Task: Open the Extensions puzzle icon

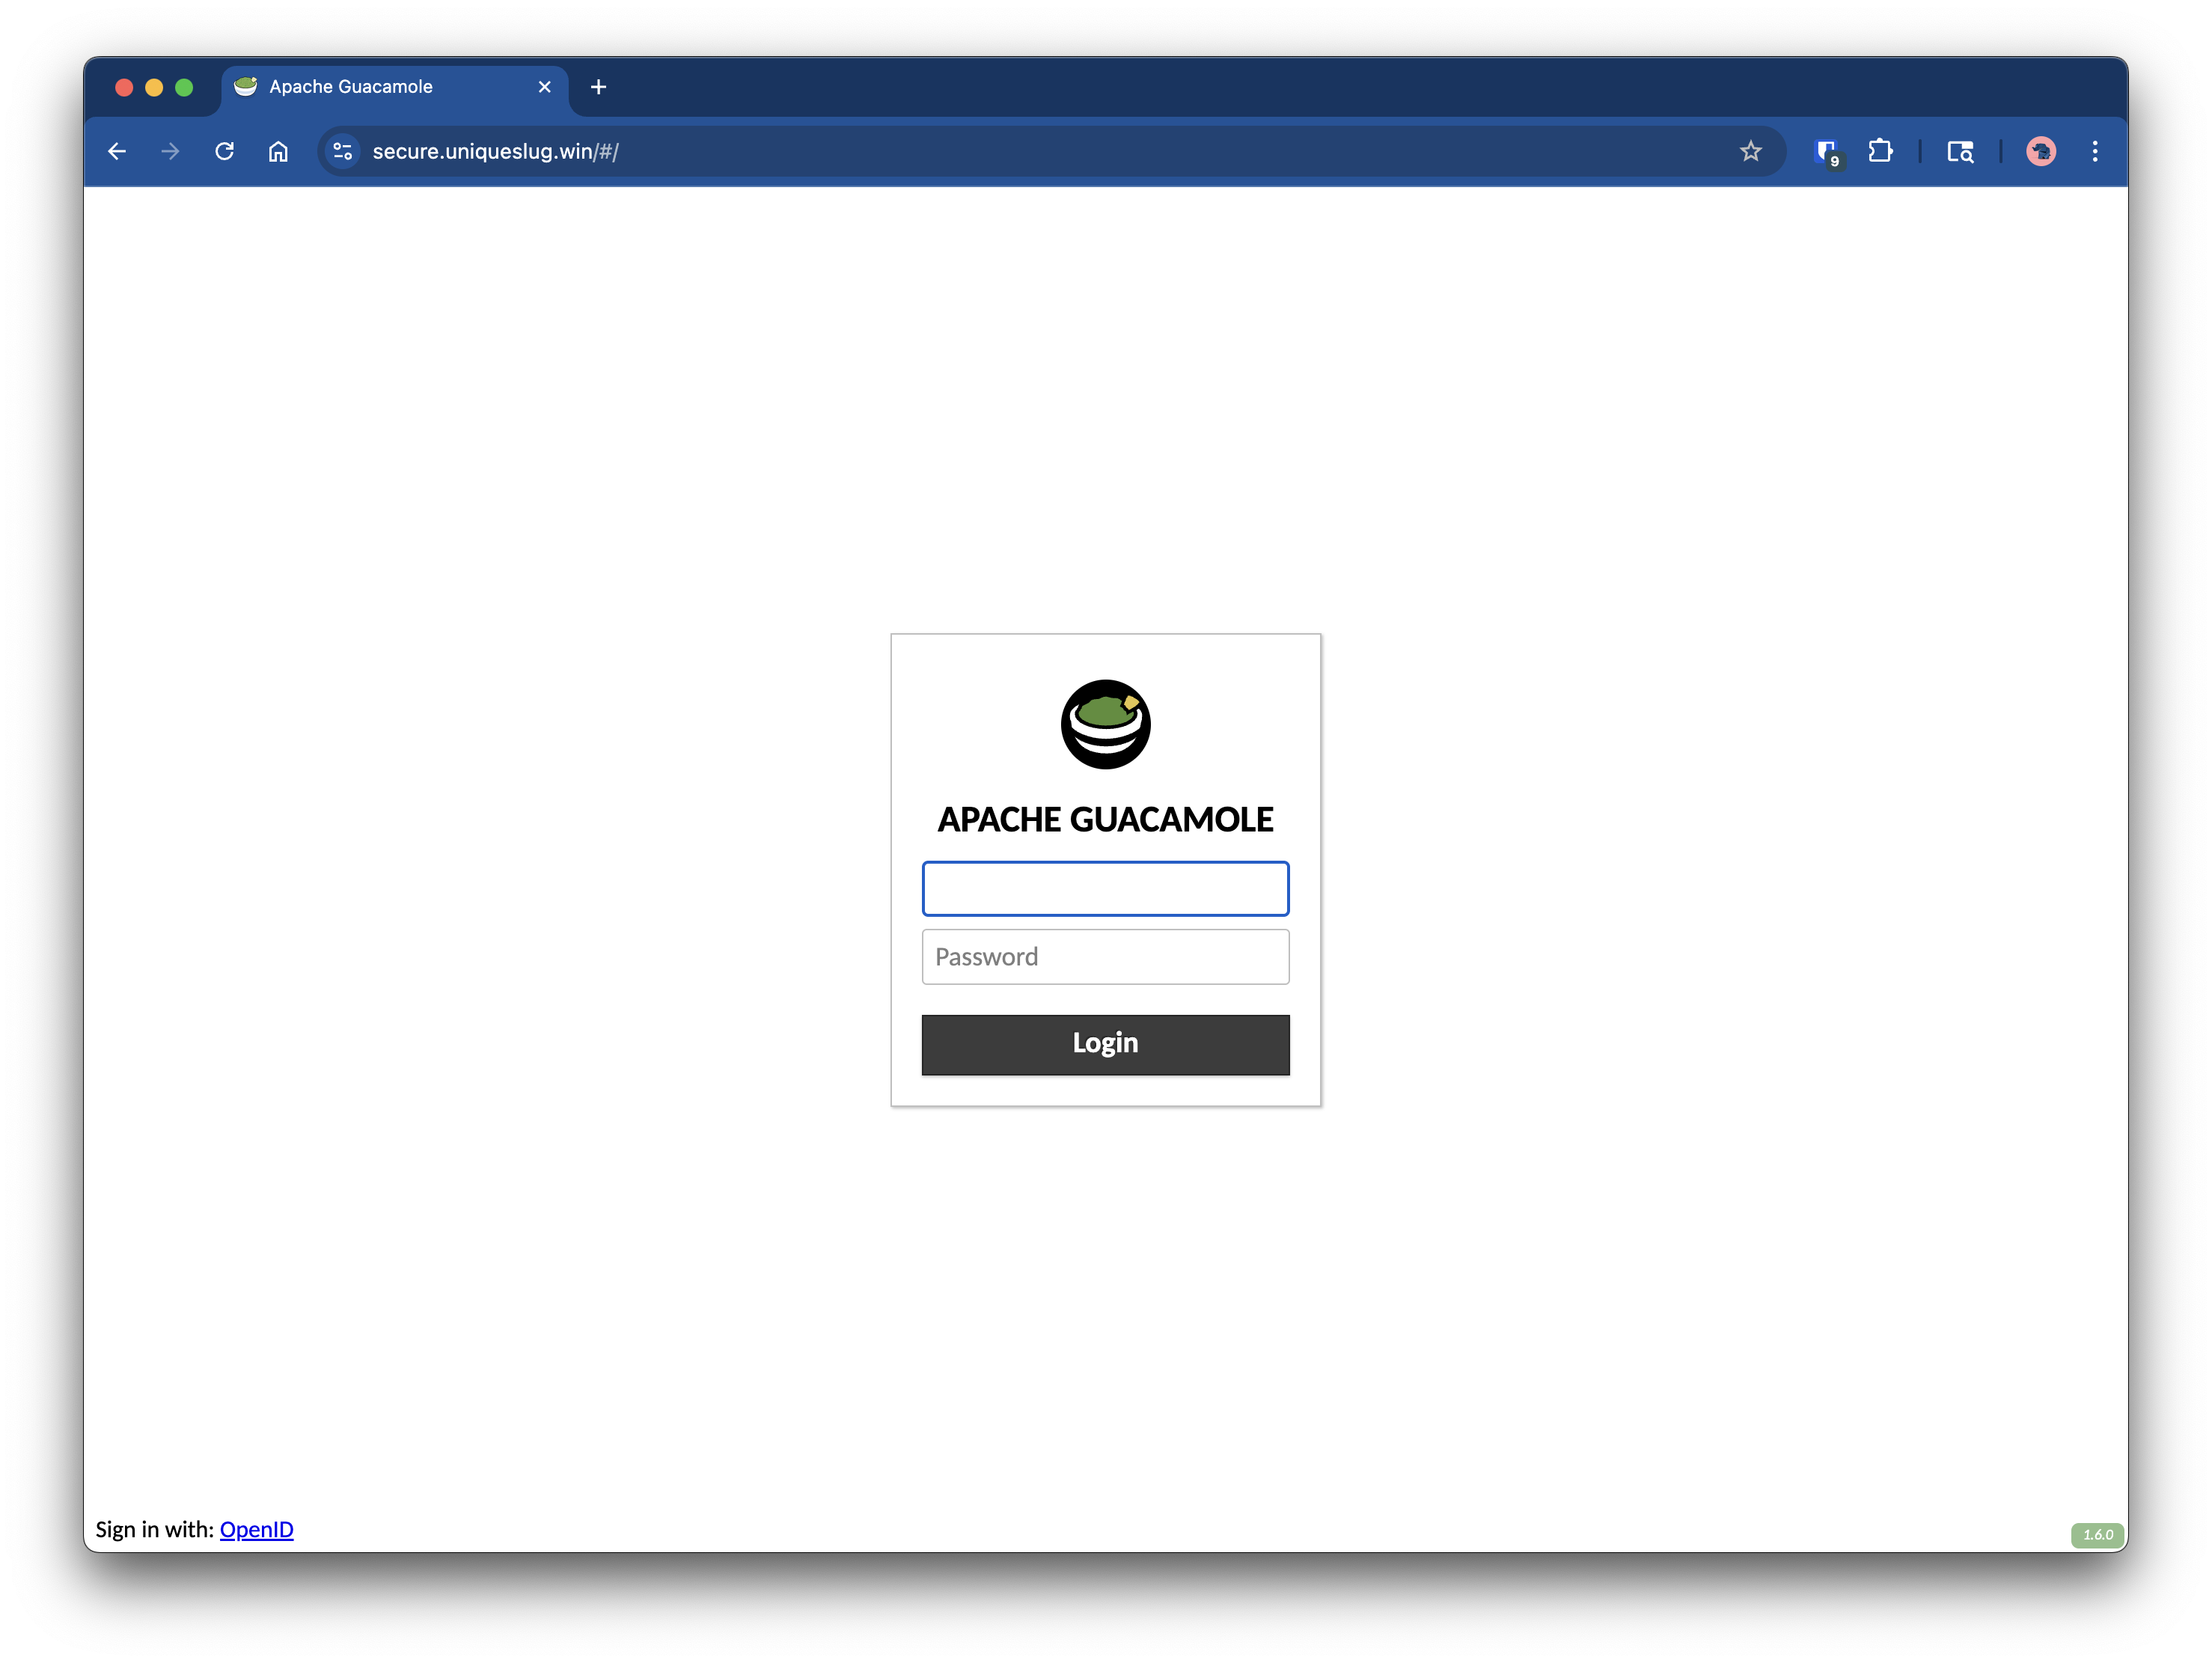Action: pyautogui.click(x=1880, y=151)
